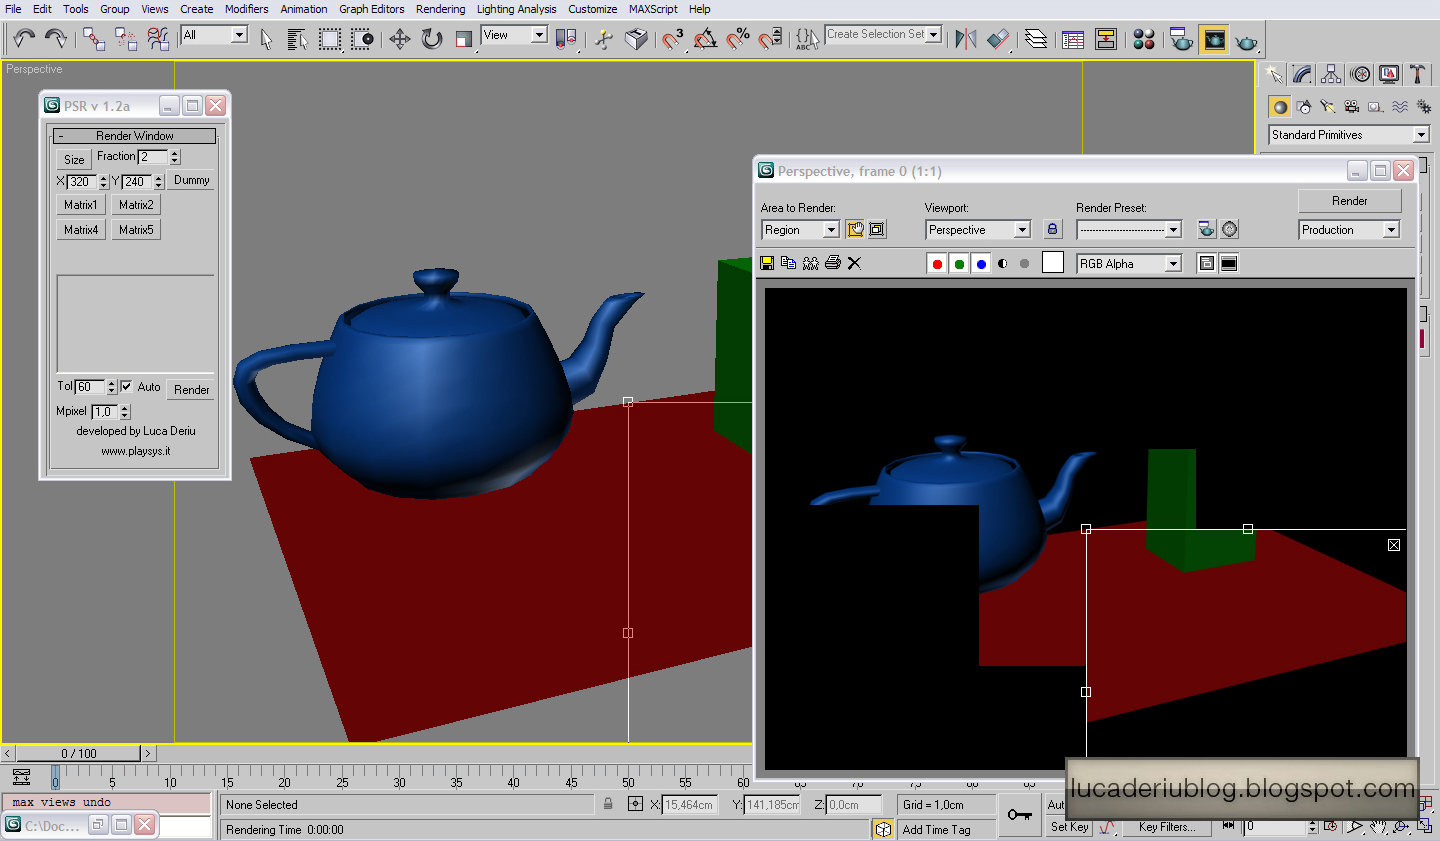
Task: Click Render button in frame window
Action: [x=1350, y=201]
